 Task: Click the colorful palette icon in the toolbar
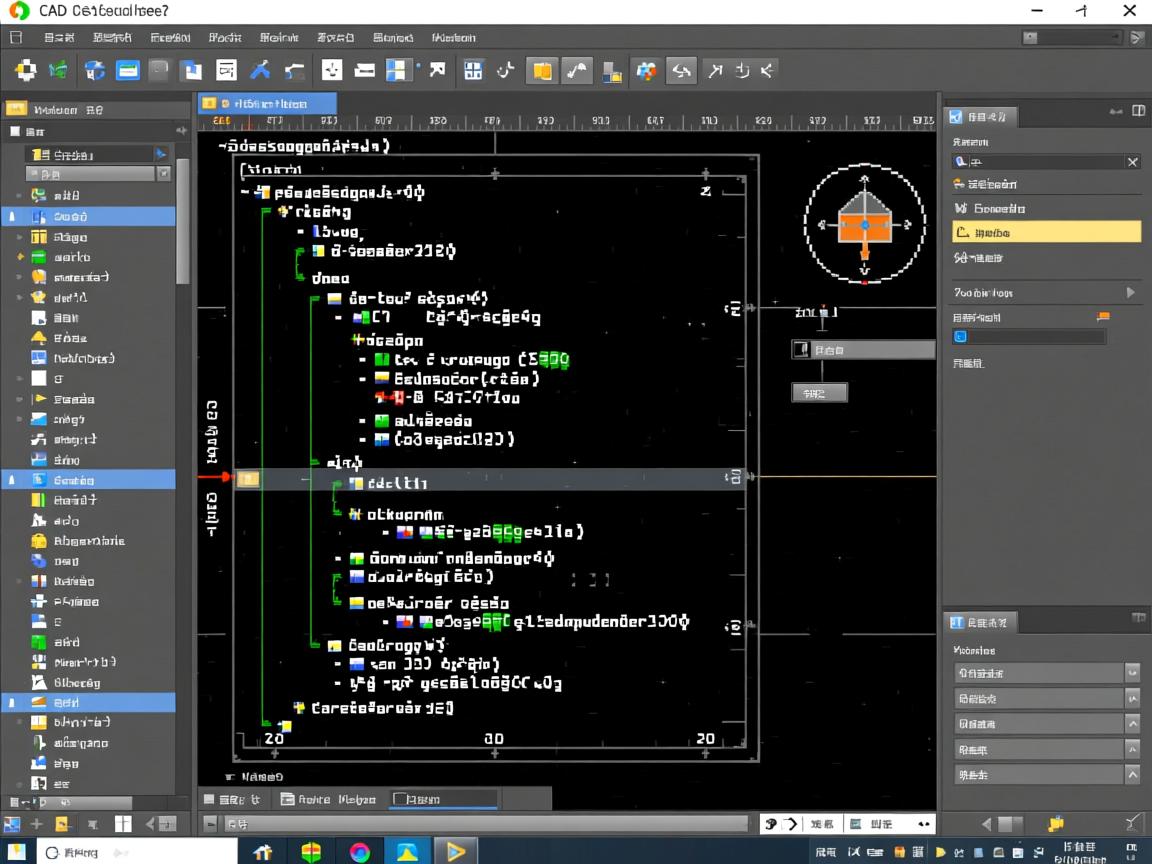pyautogui.click(x=646, y=70)
